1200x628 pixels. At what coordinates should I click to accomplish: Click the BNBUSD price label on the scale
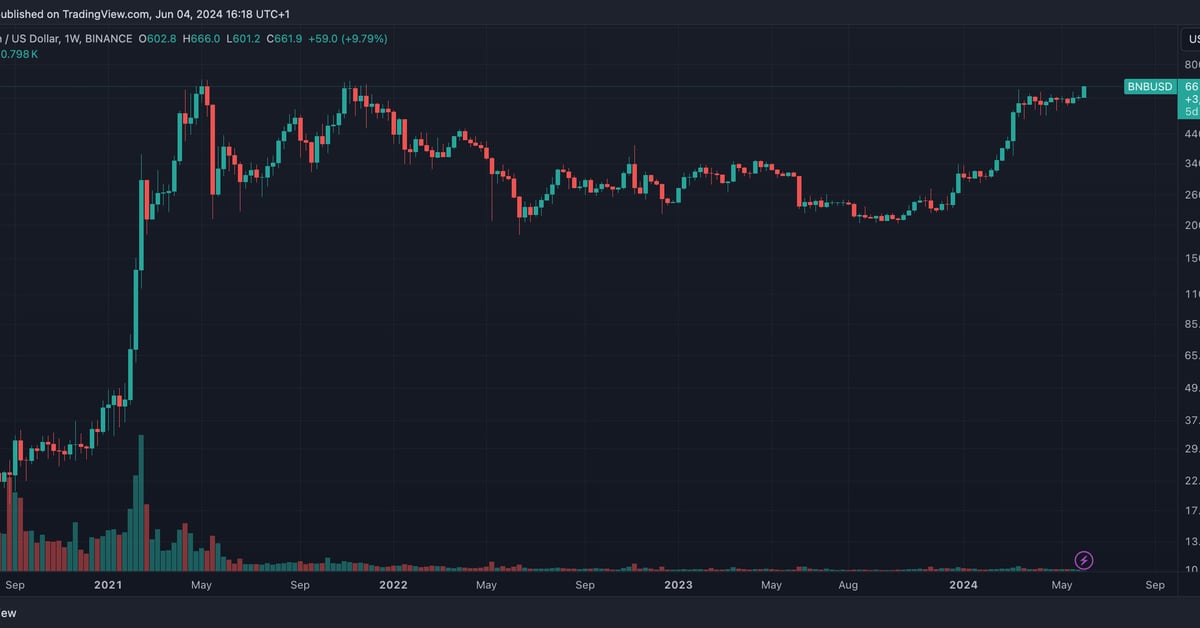pyautogui.click(x=1150, y=87)
